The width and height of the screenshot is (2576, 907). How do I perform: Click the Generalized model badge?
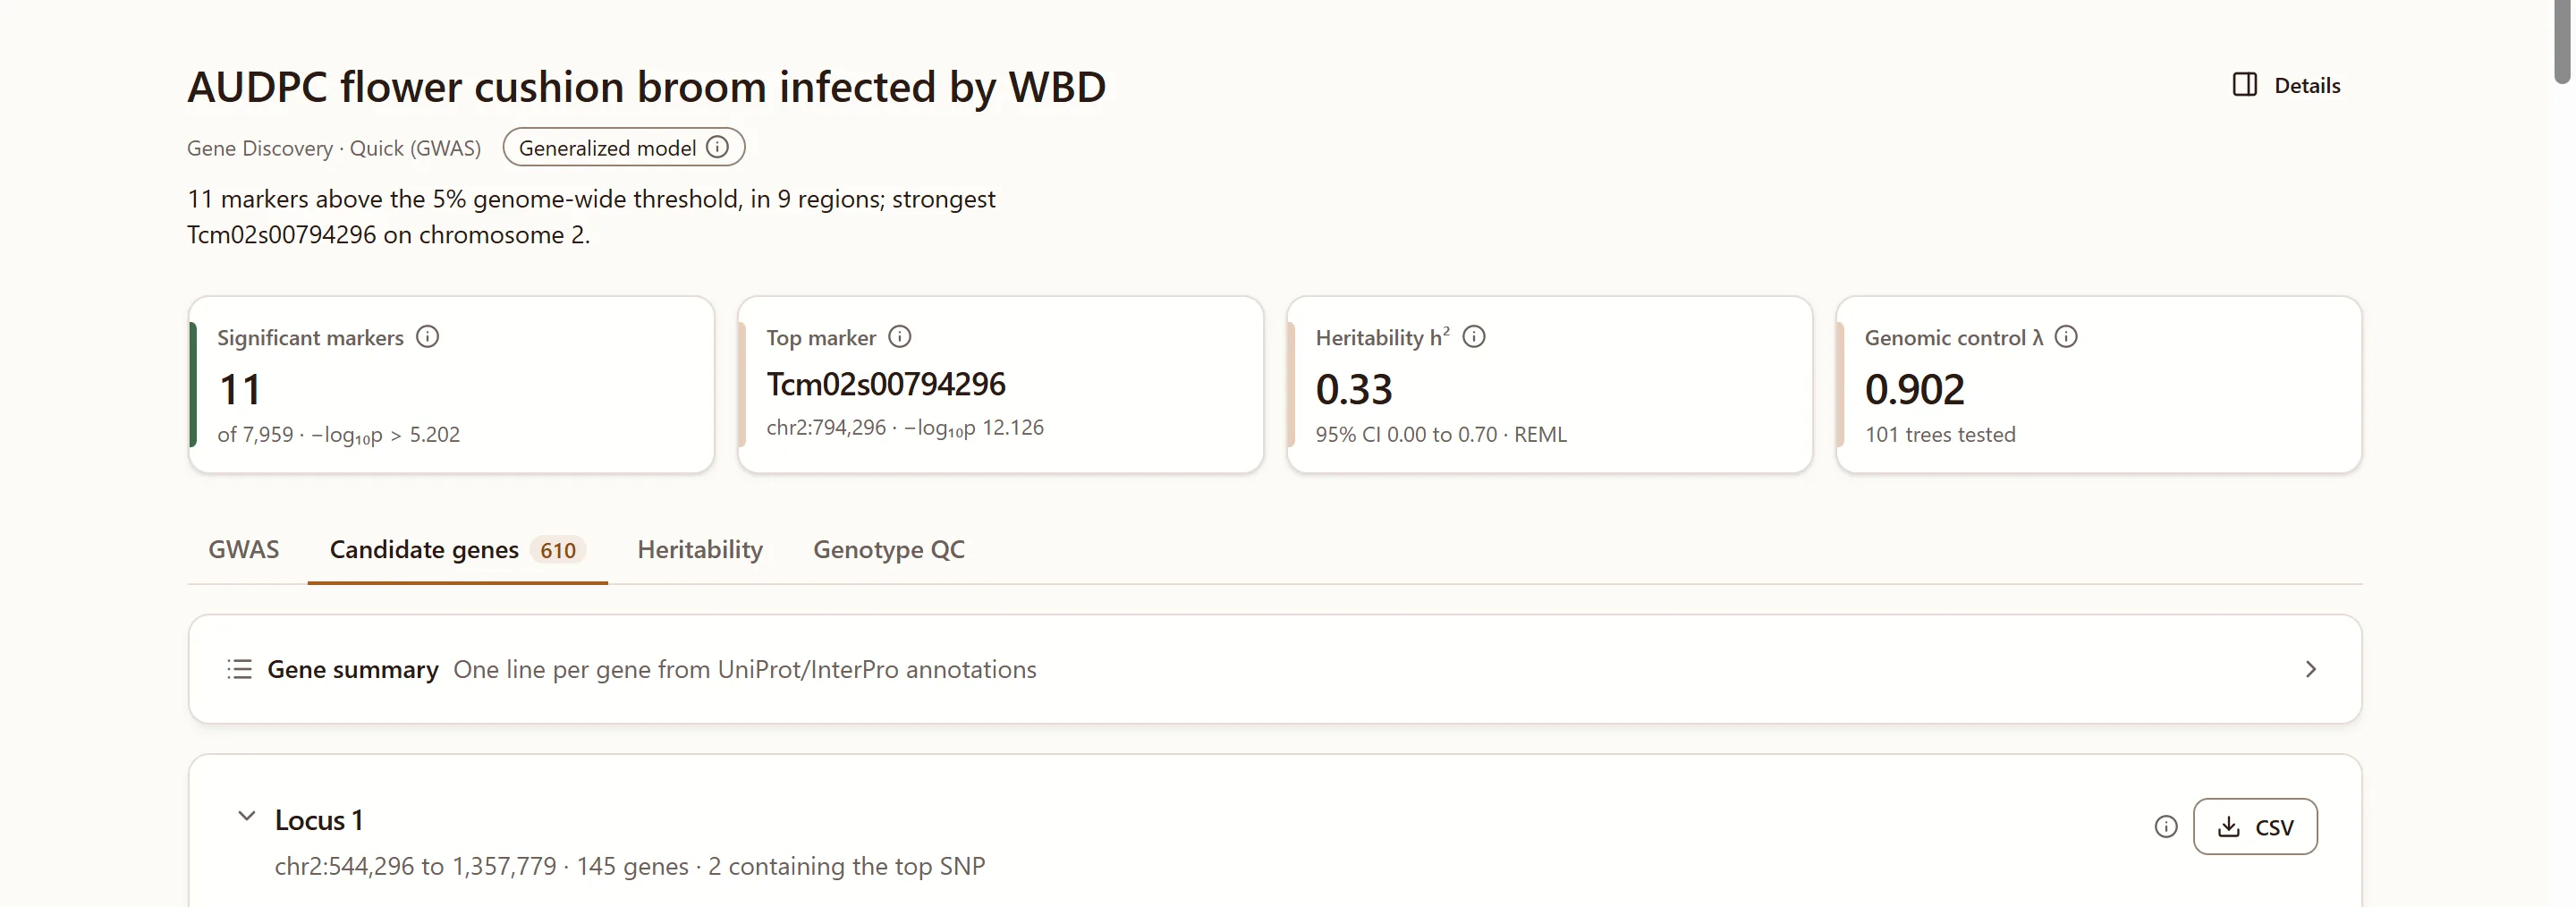coord(624,147)
